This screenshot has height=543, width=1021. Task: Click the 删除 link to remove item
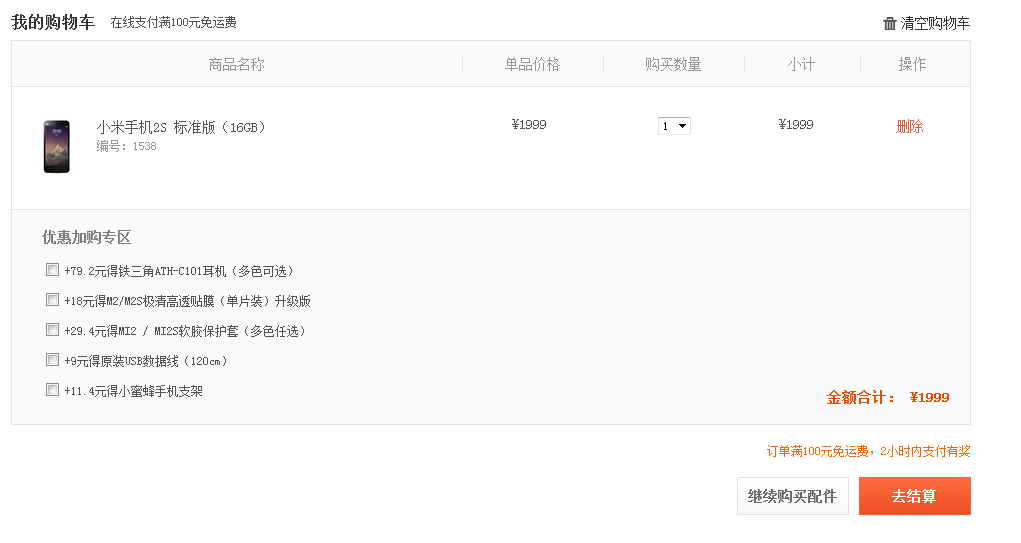pyautogui.click(x=909, y=126)
